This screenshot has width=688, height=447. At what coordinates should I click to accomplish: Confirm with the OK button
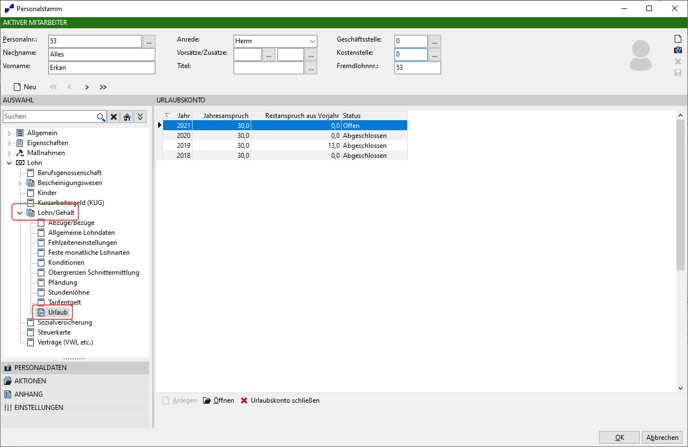(x=619, y=437)
